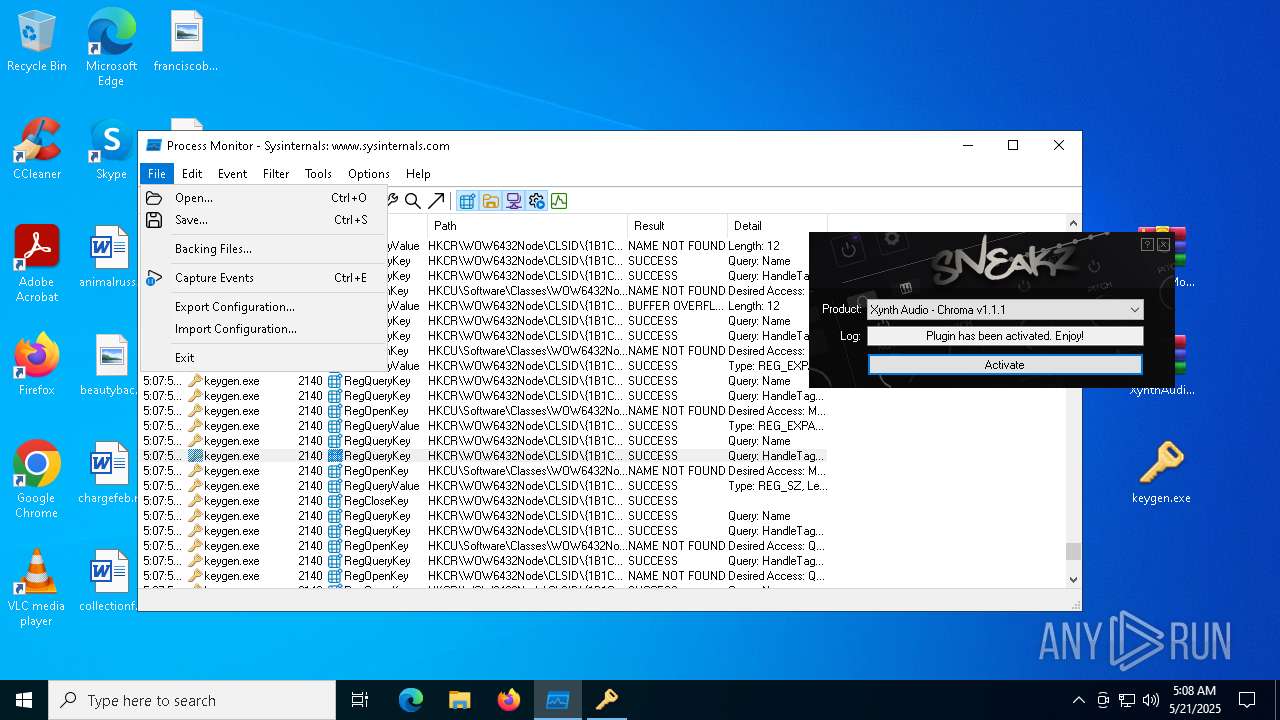This screenshot has height=720, width=1280.
Task: Click the Log text field in keygen
Action: point(1004,336)
